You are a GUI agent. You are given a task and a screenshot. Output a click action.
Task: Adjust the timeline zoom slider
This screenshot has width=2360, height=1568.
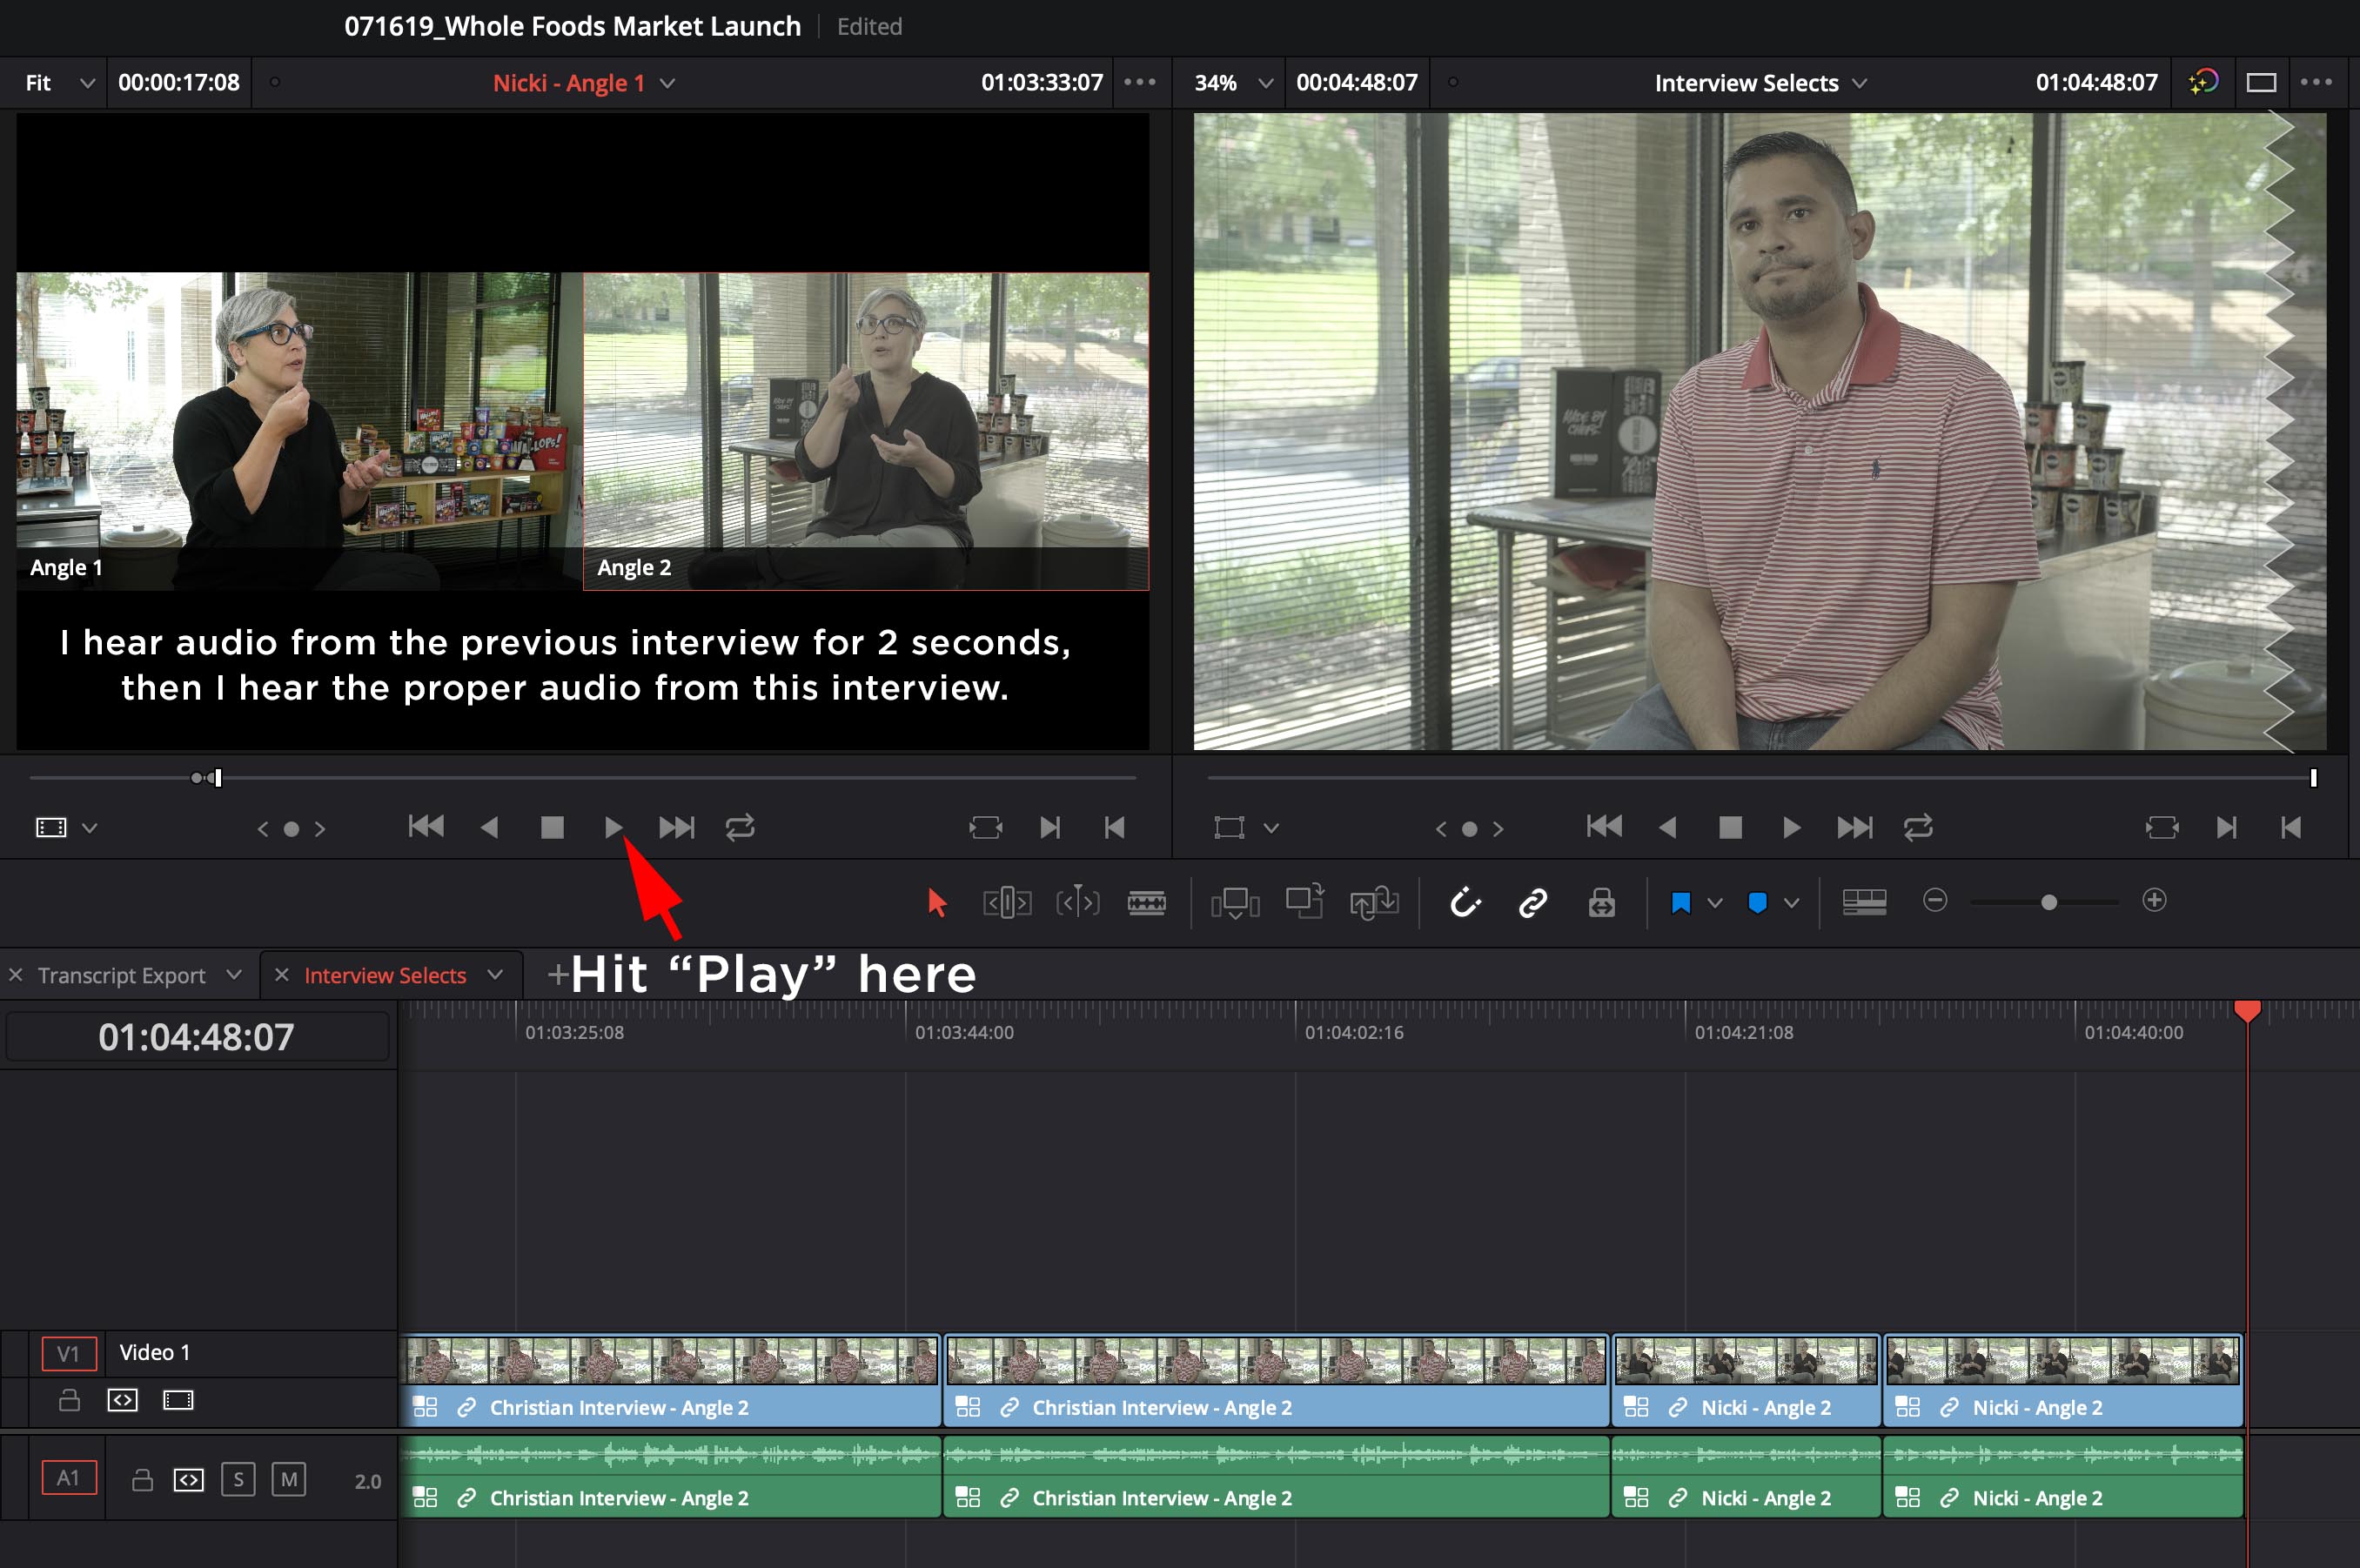point(2048,902)
